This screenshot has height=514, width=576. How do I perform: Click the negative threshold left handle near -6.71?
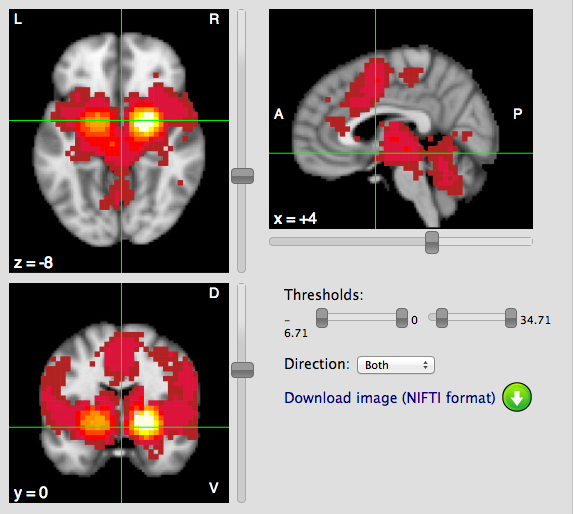pos(322,318)
